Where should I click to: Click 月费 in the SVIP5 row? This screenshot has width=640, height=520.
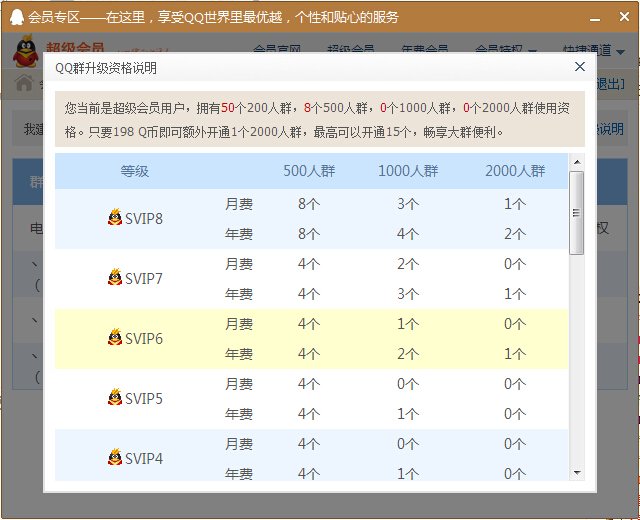(x=239, y=384)
